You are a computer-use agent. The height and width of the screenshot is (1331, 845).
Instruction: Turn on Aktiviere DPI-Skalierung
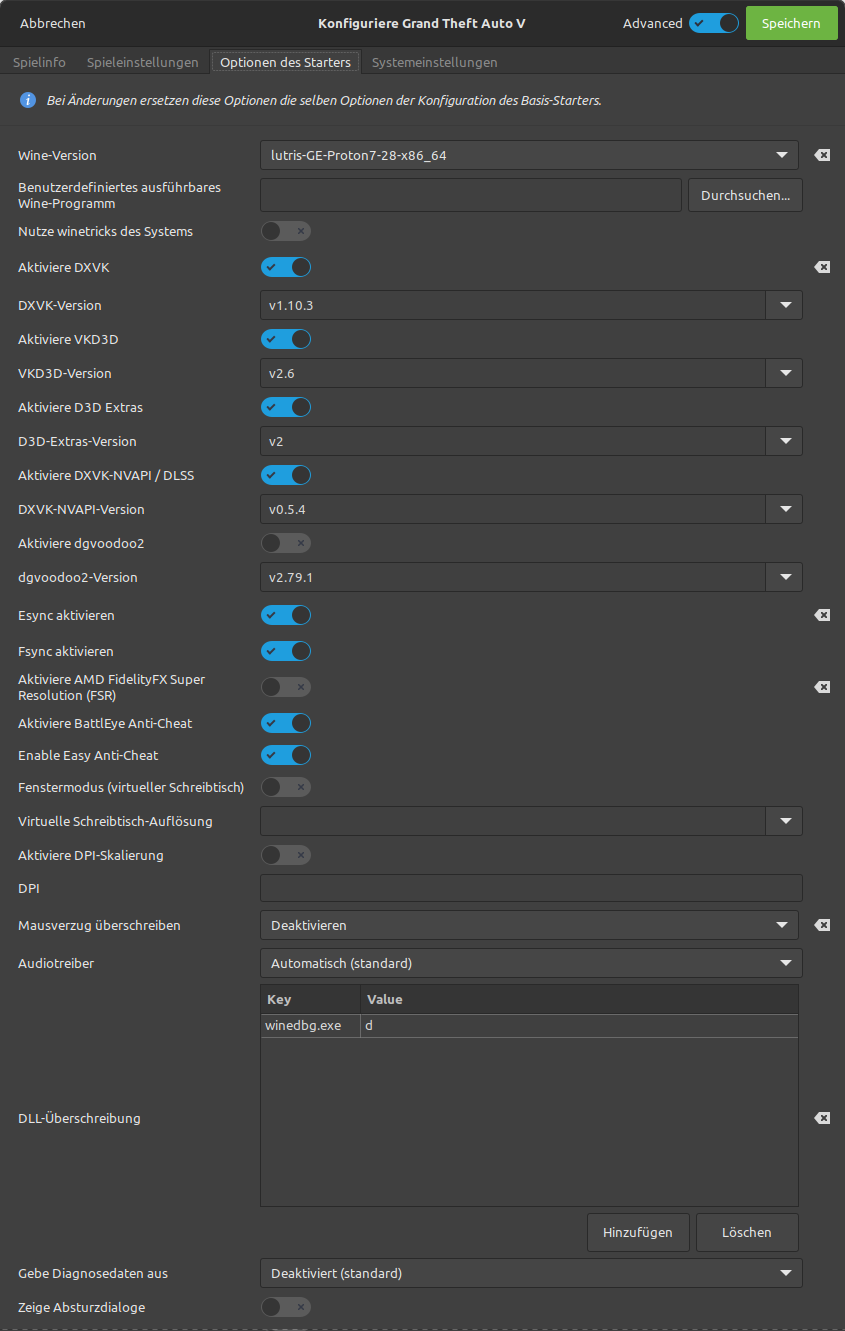coord(286,855)
